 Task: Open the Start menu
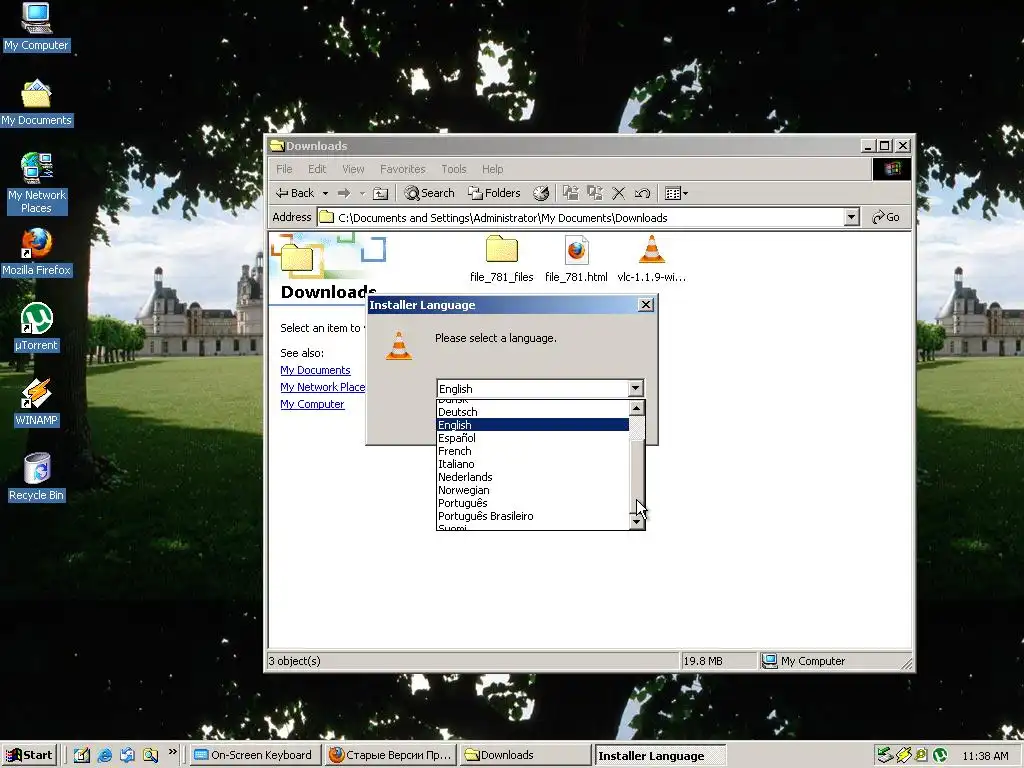pos(30,755)
